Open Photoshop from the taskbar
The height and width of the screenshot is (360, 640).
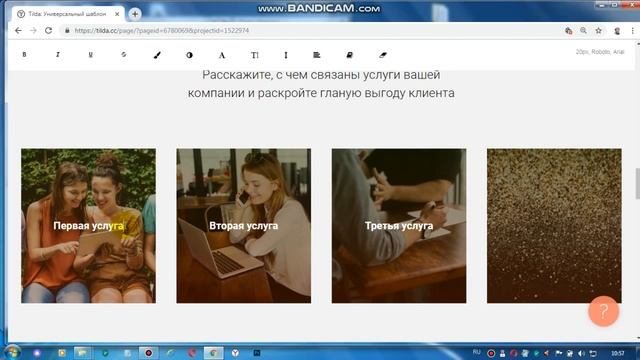tap(257, 353)
